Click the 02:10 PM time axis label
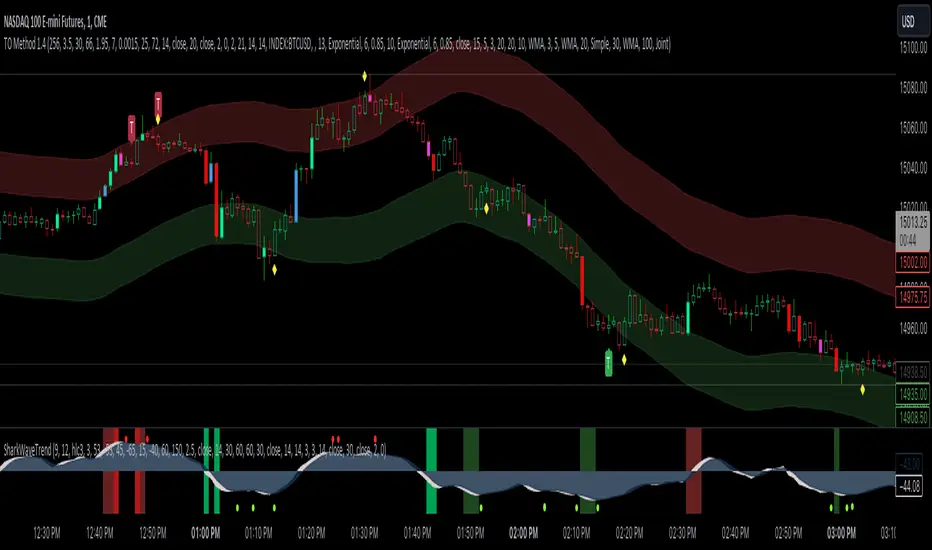The height and width of the screenshot is (550, 932). (x=577, y=533)
